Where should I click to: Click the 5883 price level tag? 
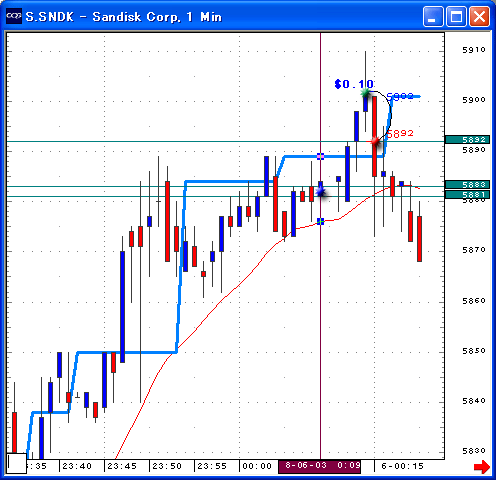click(467, 184)
